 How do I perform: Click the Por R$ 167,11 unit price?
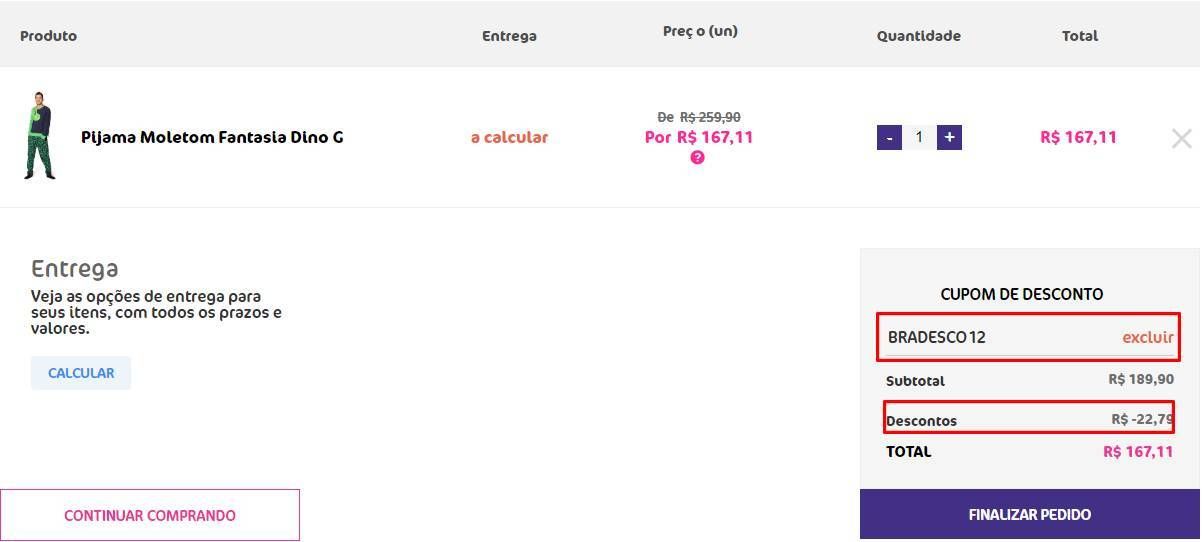coord(699,137)
